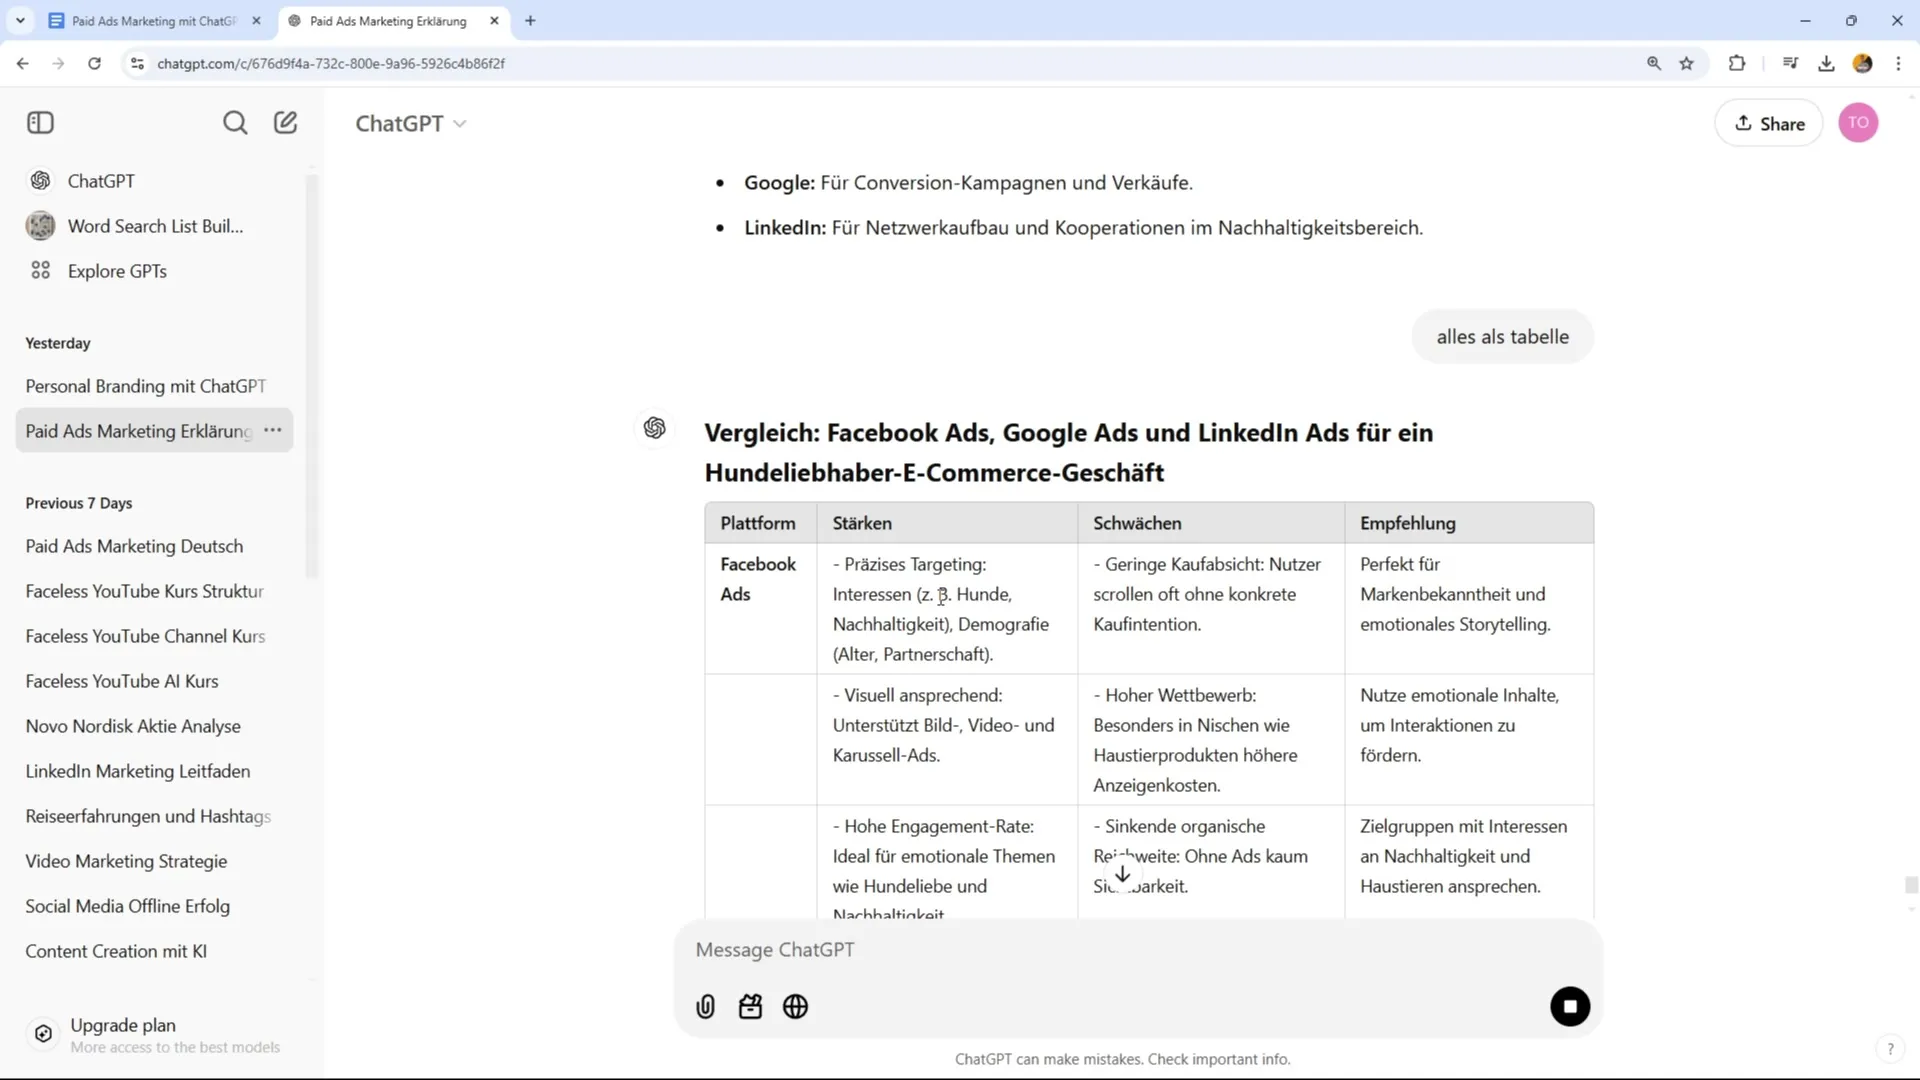
Task: Click the ChatGPT logo in the sidebar
Action: (41, 181)
